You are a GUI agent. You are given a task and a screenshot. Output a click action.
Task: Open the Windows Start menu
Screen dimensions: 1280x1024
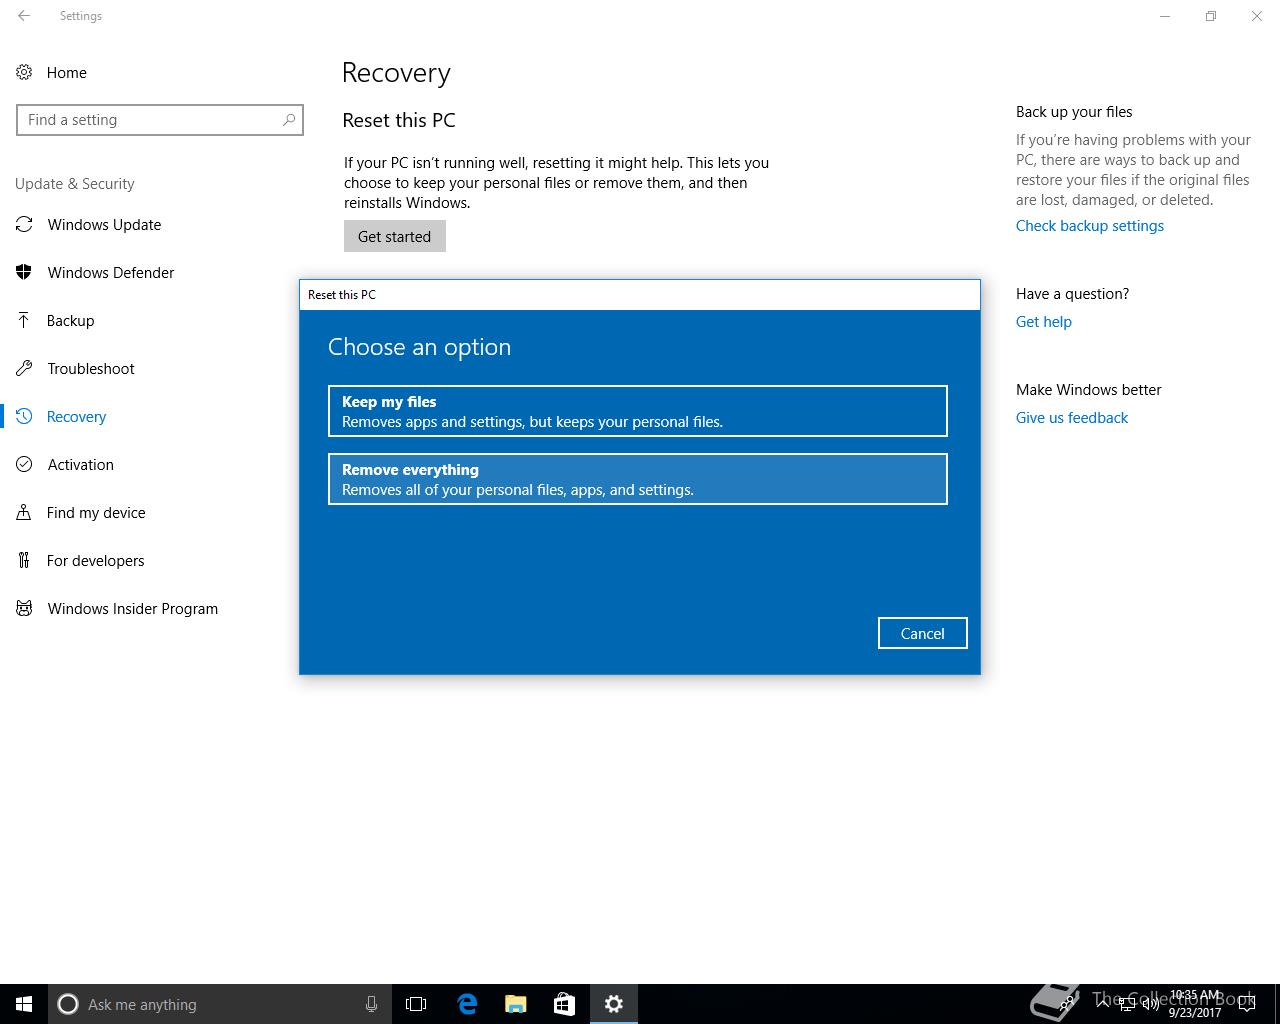tap(24, 1004)
